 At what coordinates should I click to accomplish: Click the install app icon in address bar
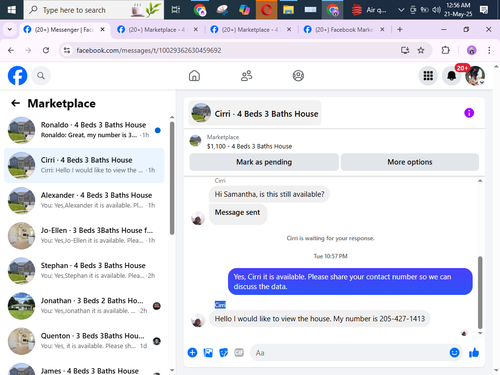tap(405, 50)
